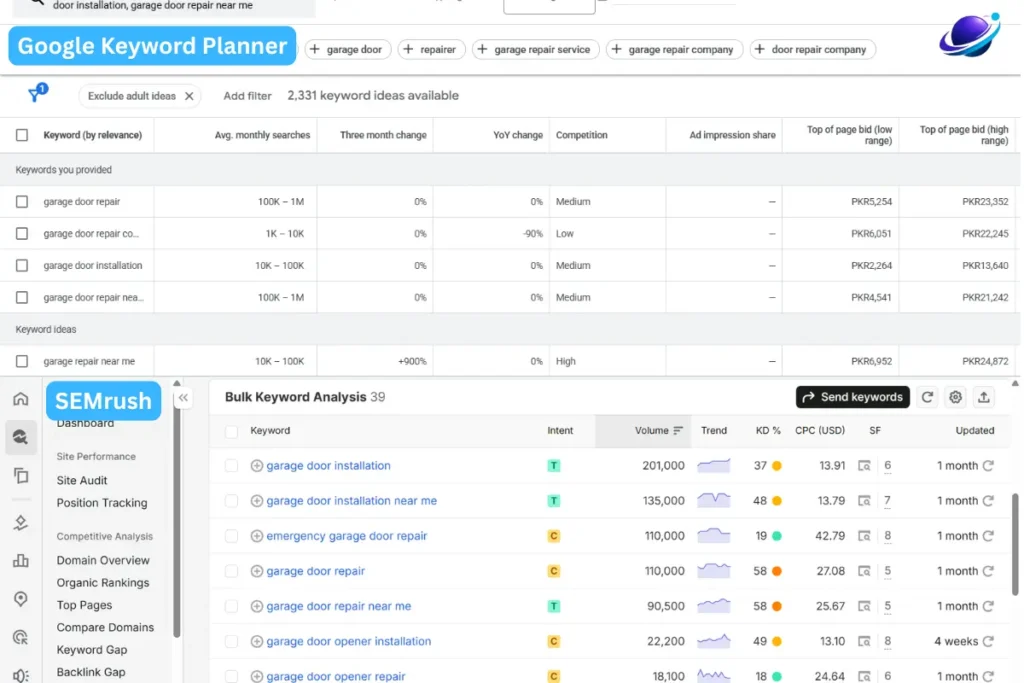Viewport: 1024px width, 683px height.
Task: Open the location pin icon in SEMrush sidebar
Action: [21, 599]
